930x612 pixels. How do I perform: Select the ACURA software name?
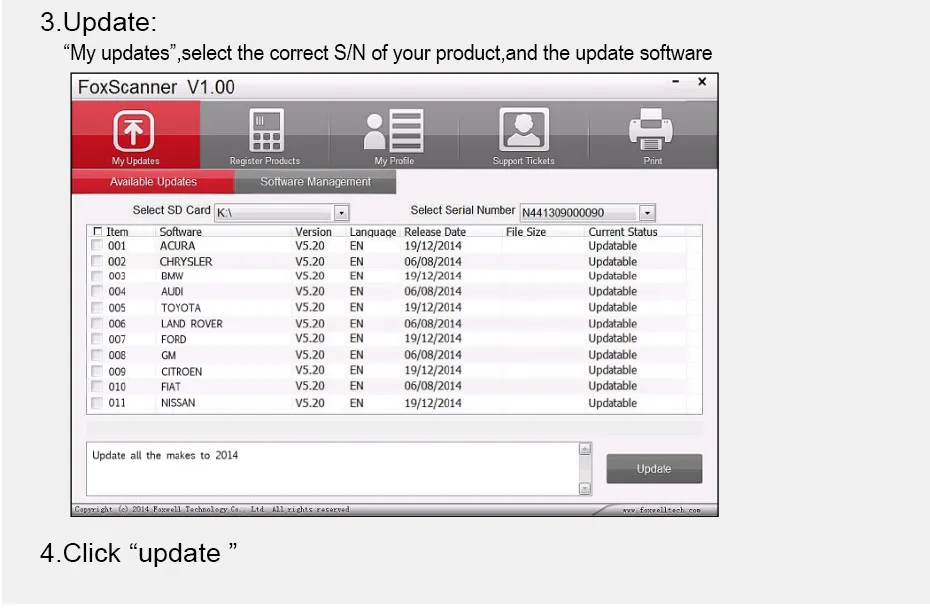pyautogui.click(x=177, y=246)
